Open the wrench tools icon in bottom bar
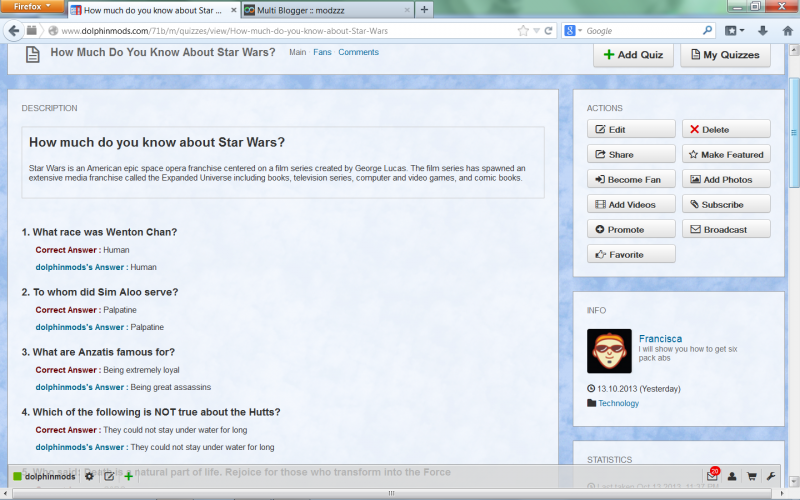Image resolution: width=800 pixels, height=500 pixels. point(771,477)
